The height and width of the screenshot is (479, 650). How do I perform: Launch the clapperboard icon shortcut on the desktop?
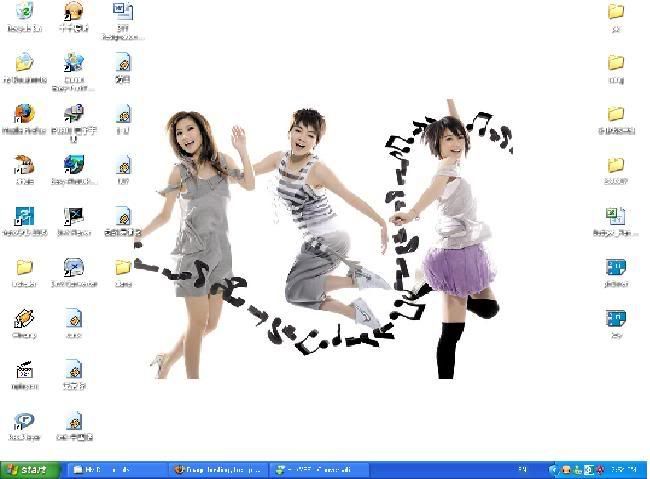tap(24, 370)
